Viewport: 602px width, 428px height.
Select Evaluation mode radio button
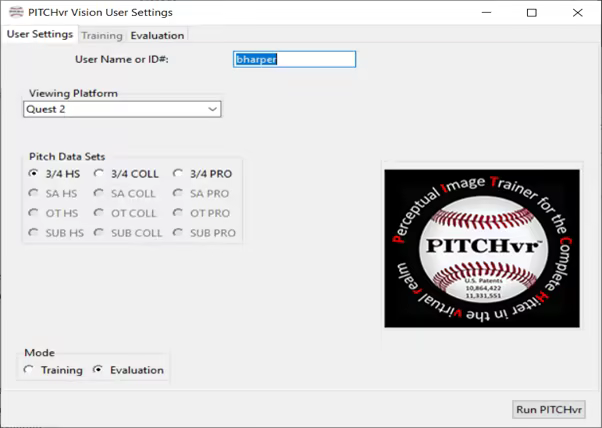tap(98, 370)
